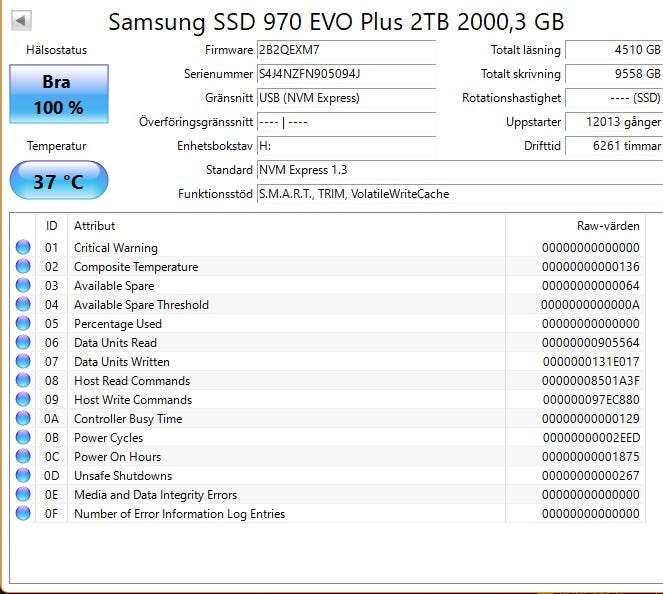This screenshot has width=663, height=594.
Task: Click the Host Write Commands status orb
Action: point(23,400)
